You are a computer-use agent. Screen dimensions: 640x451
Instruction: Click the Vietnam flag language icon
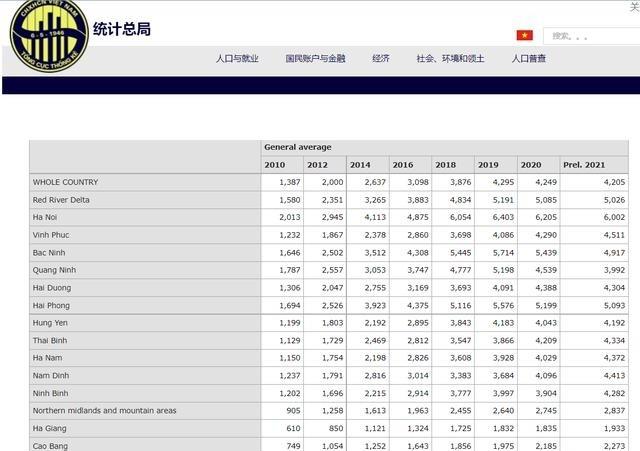[524, 36]
